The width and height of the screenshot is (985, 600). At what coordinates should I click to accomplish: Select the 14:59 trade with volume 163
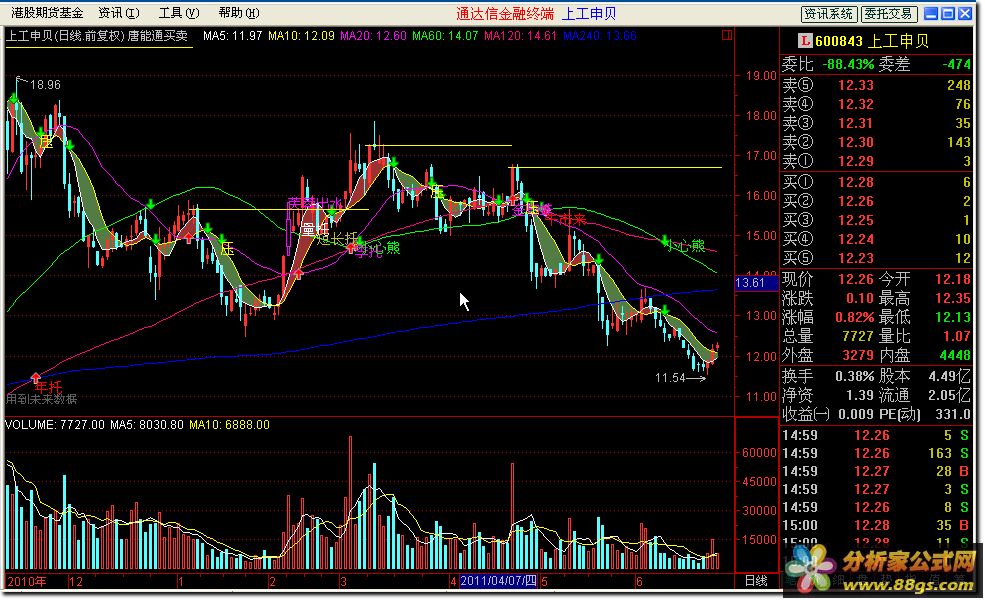tap(876, 453)
